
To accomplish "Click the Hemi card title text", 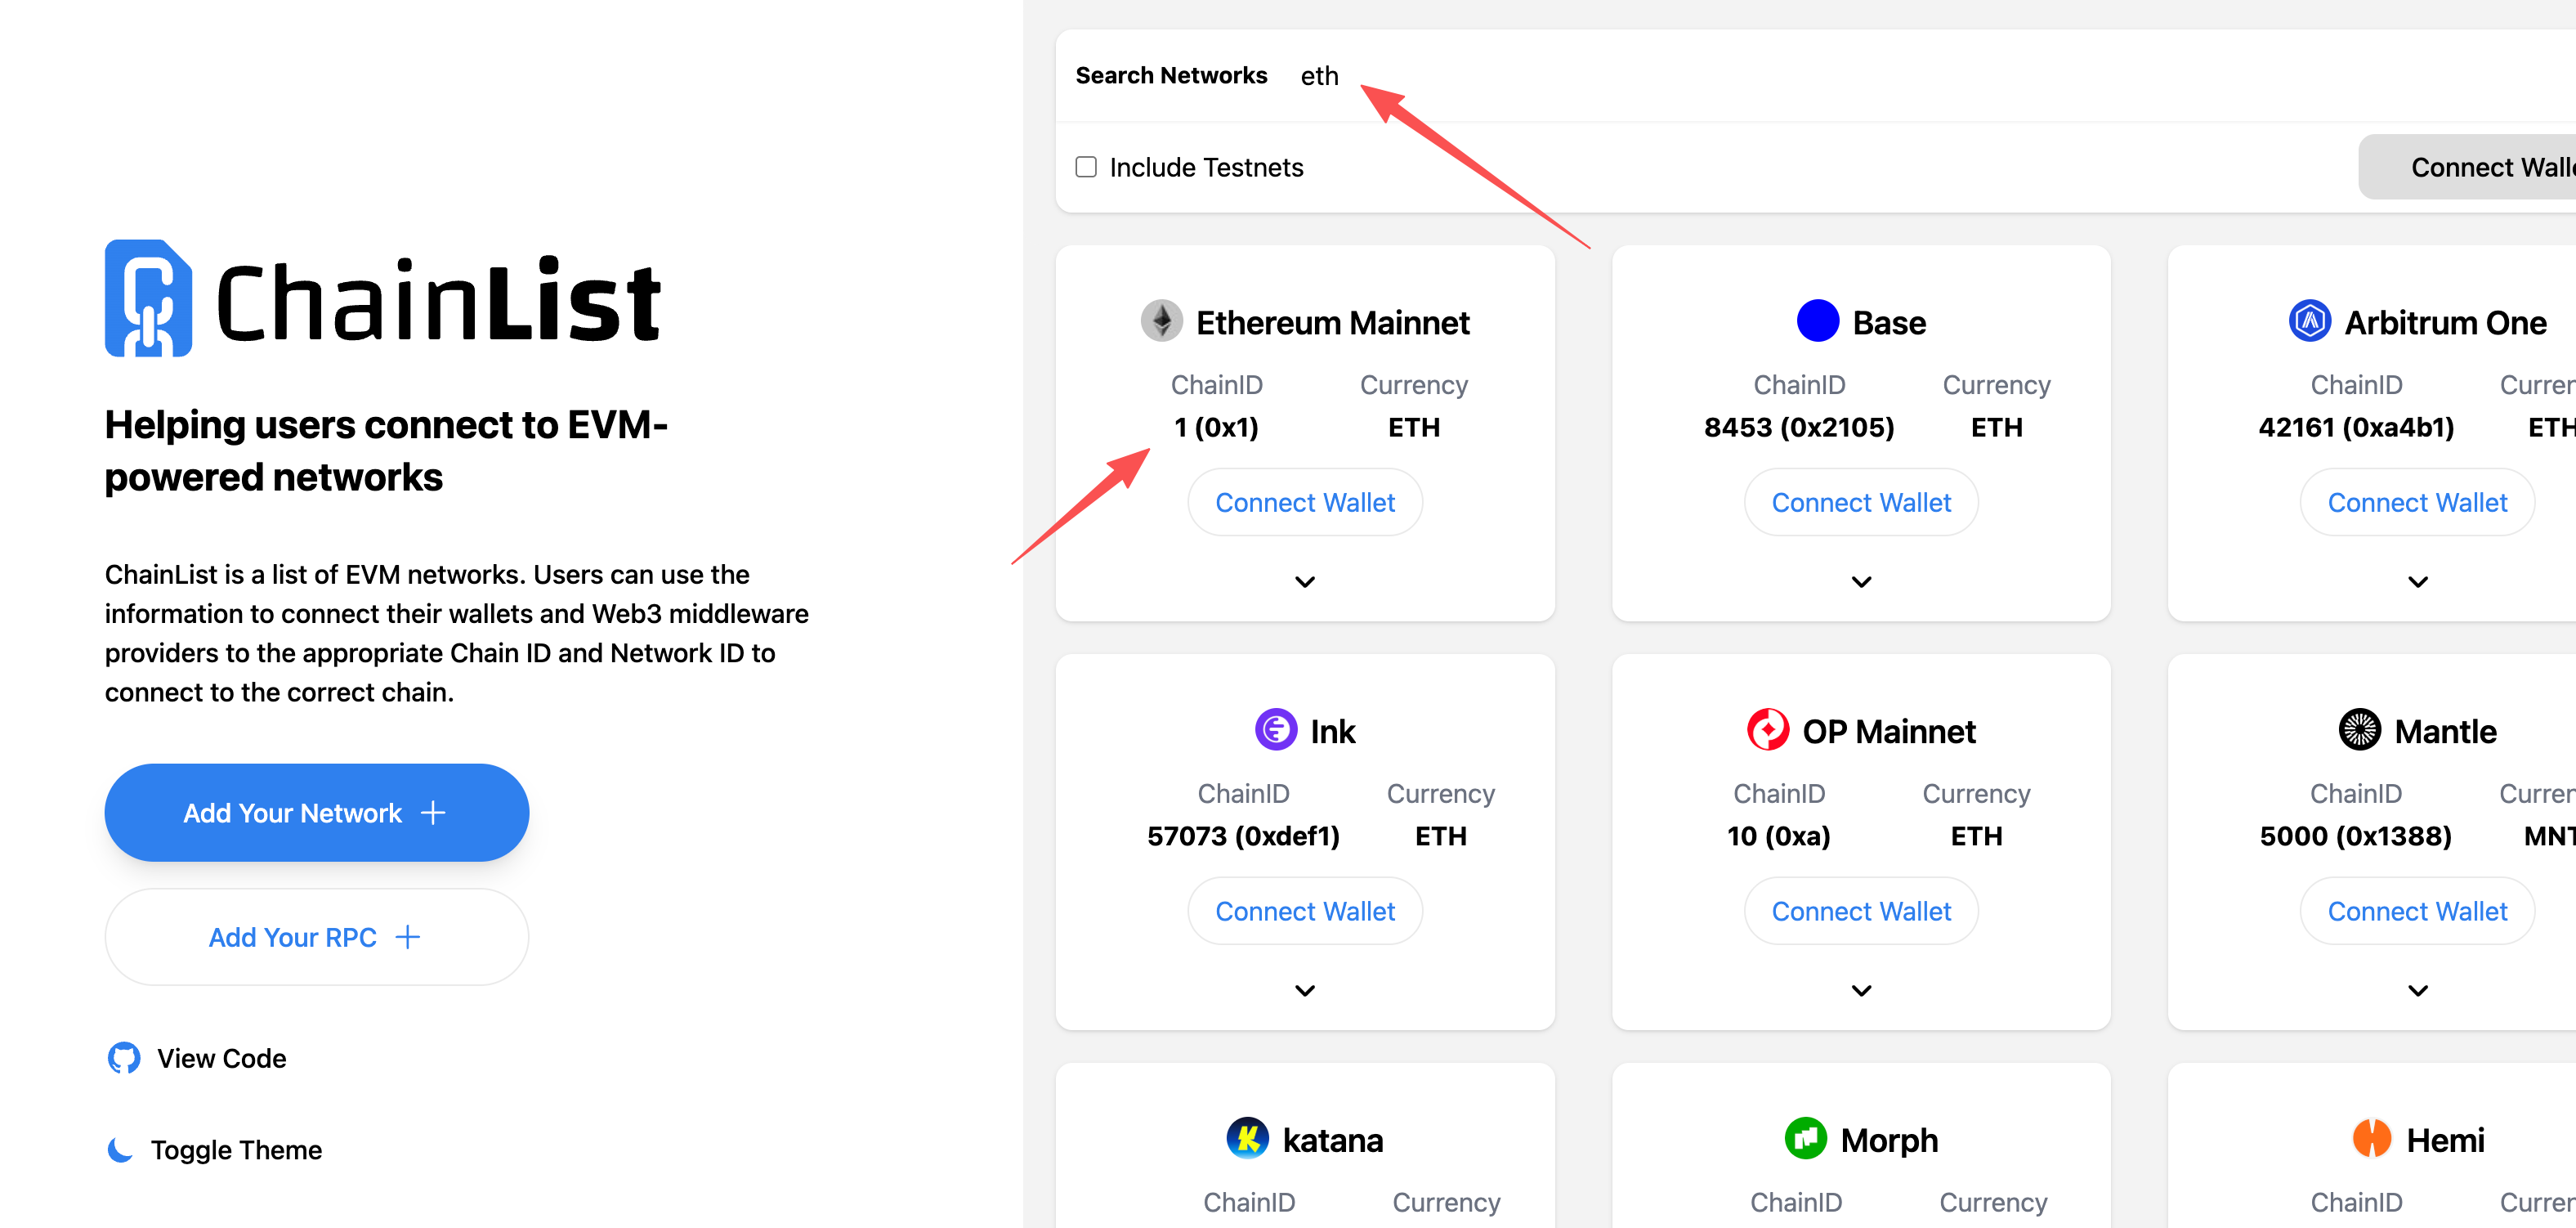I will pos(2445,1140).
